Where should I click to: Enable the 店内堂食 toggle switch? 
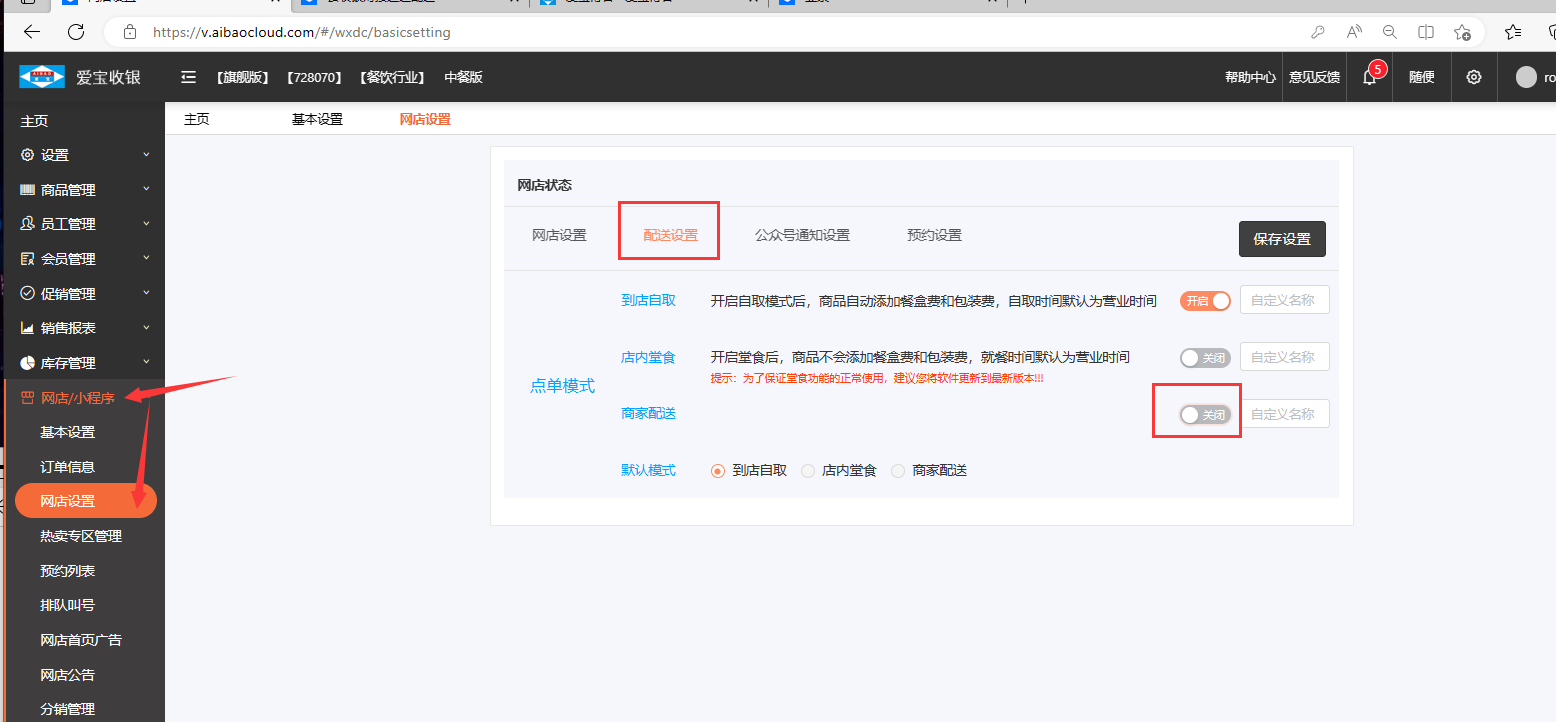[x=1205, y=358]
